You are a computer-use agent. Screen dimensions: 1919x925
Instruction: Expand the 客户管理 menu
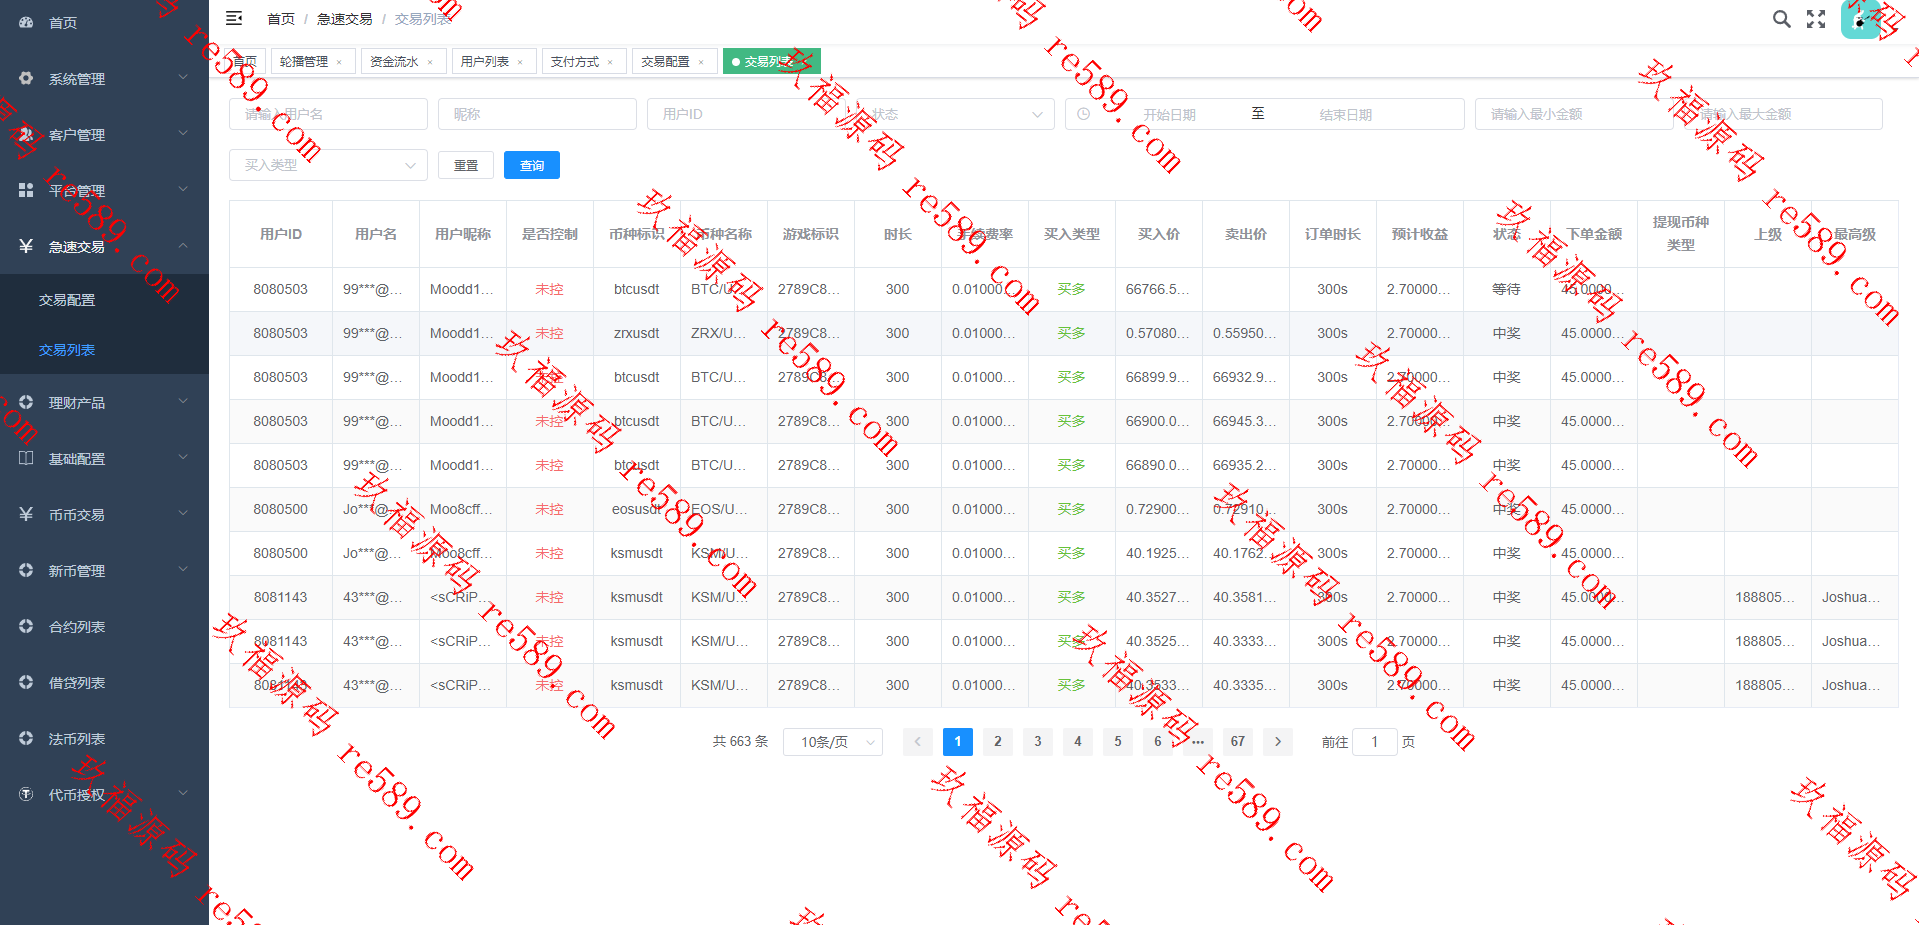183,133
